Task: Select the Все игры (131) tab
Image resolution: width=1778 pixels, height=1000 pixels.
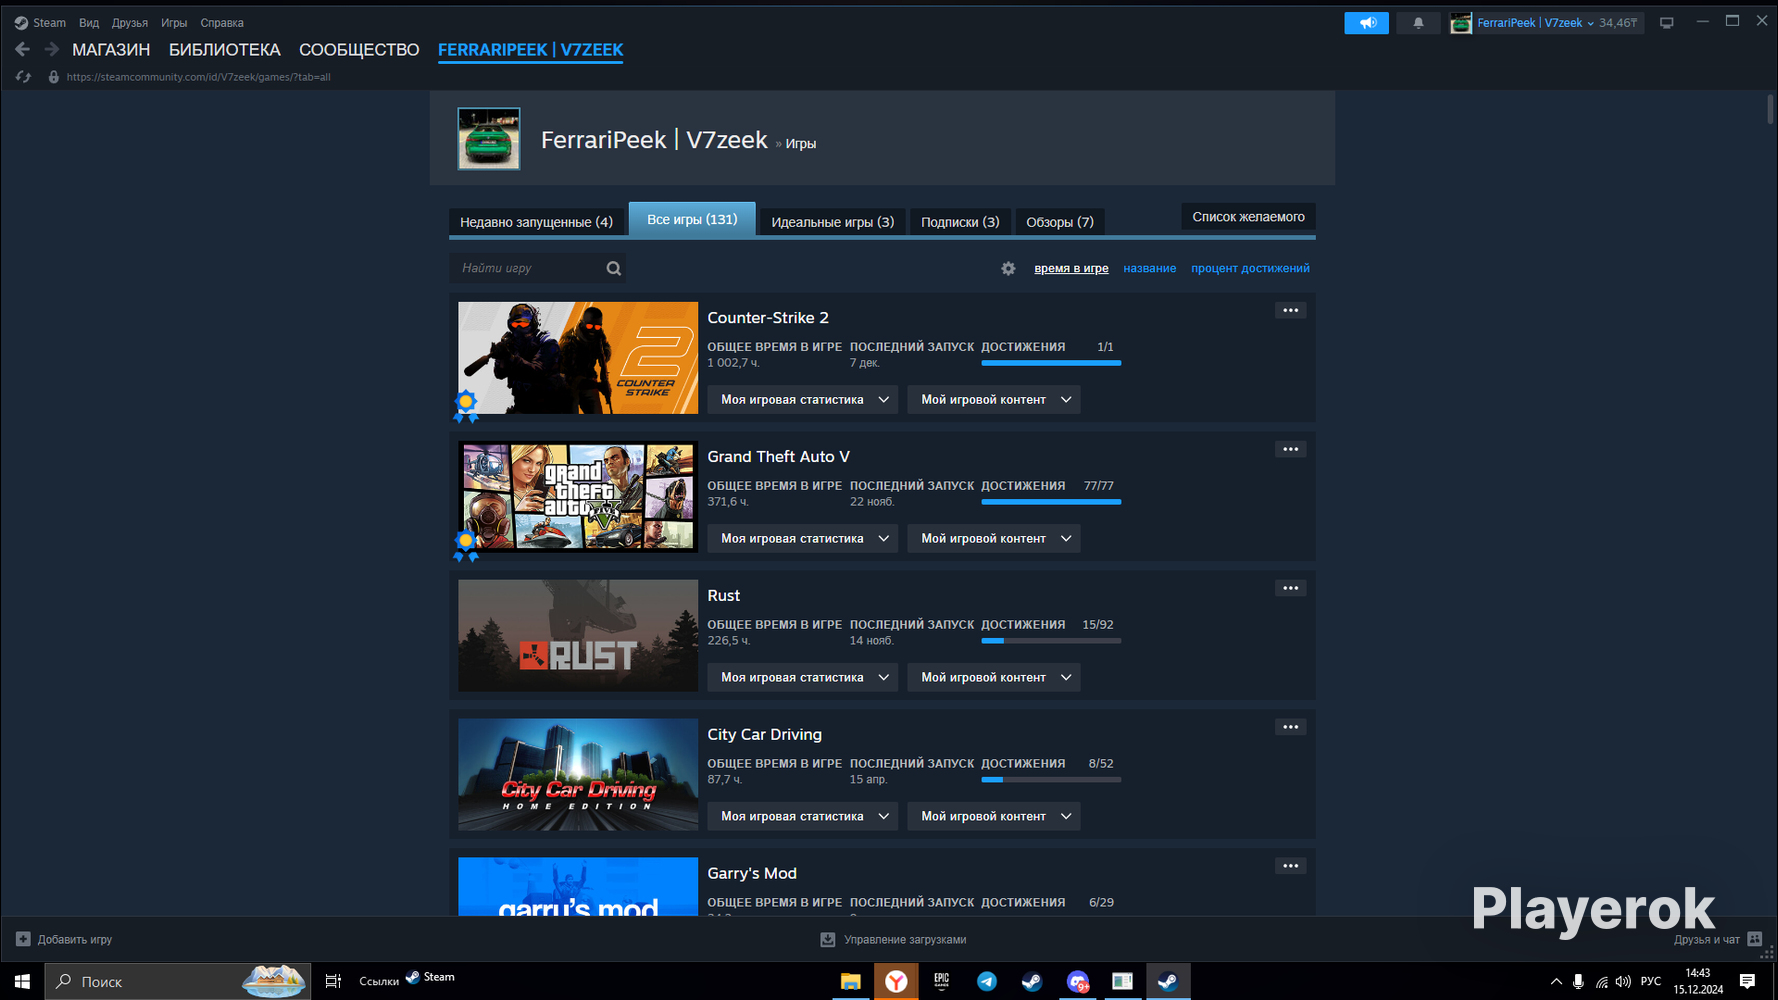Action: click(692, 219)
